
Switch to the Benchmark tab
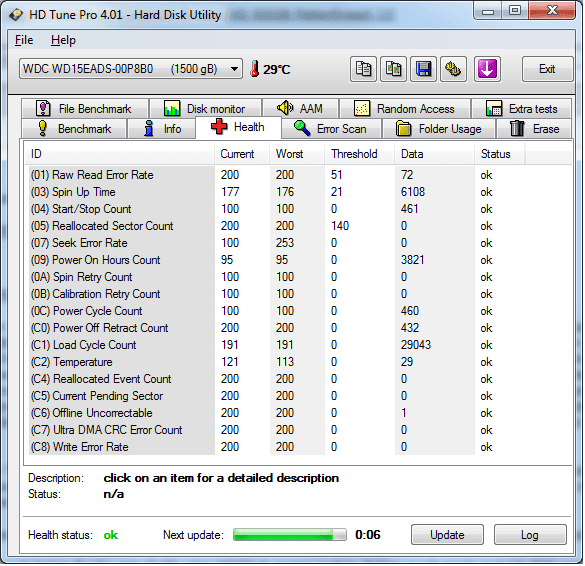tap(74, 129)
